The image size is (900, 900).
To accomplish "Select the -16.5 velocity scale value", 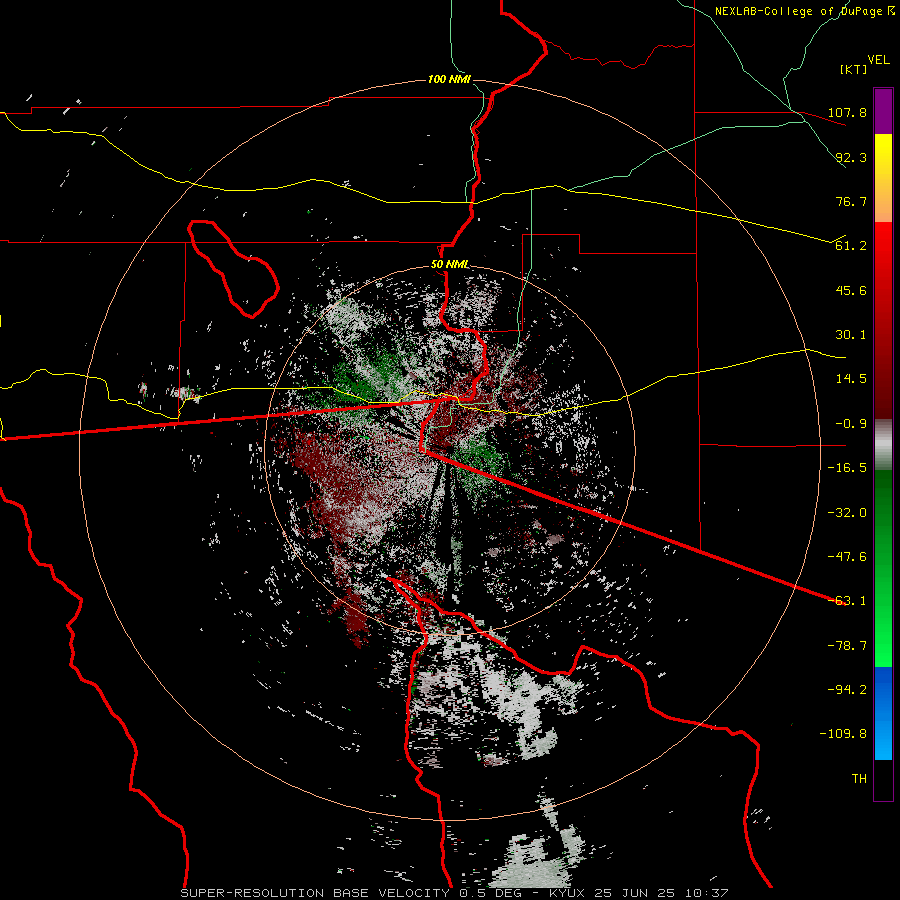I will pyautogui.click(x=847, y=468).
